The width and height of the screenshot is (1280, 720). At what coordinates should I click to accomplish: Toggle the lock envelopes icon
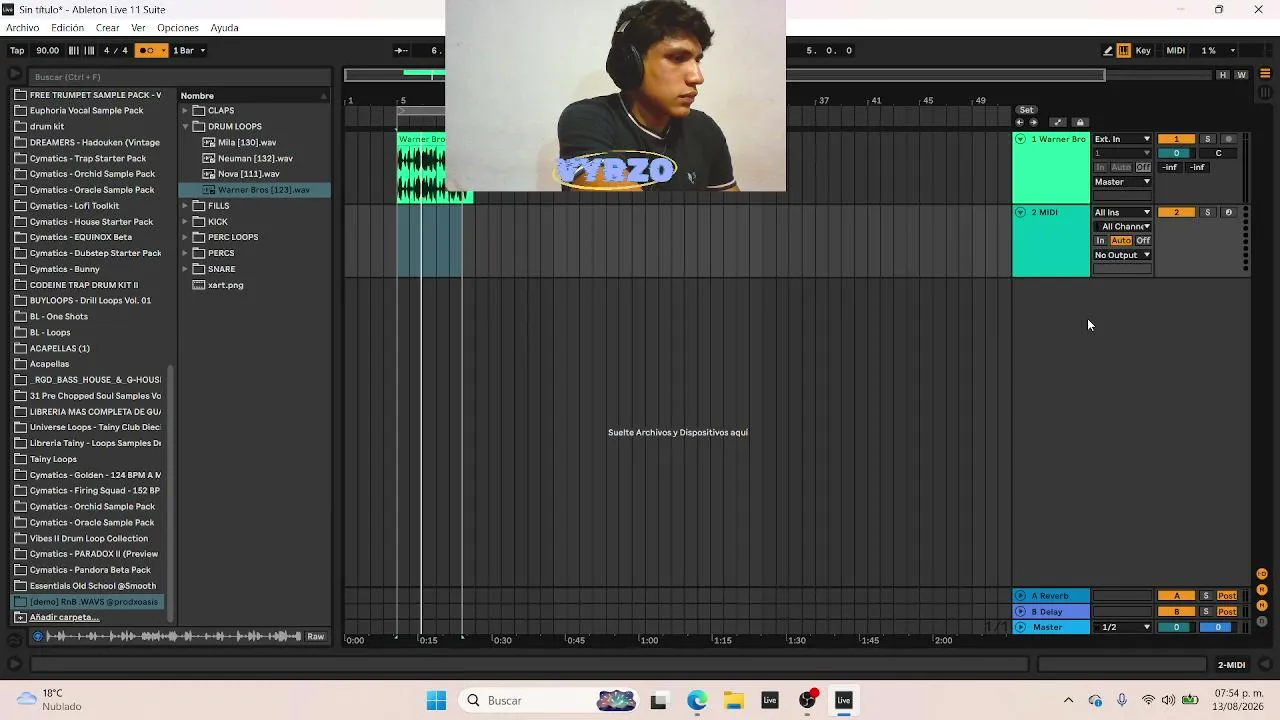pos(1079,122)
